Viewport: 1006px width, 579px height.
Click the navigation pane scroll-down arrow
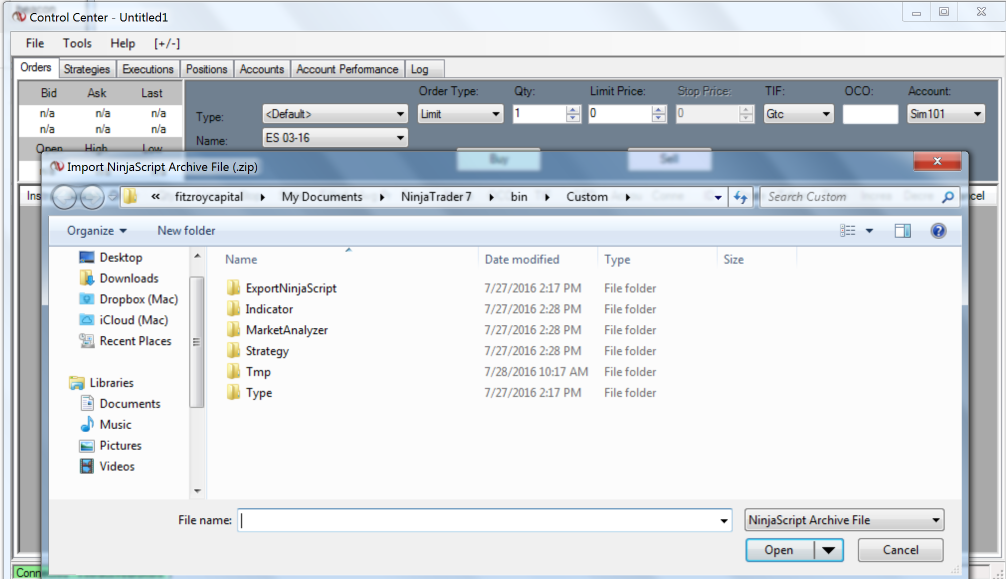(x=197, y=491)
